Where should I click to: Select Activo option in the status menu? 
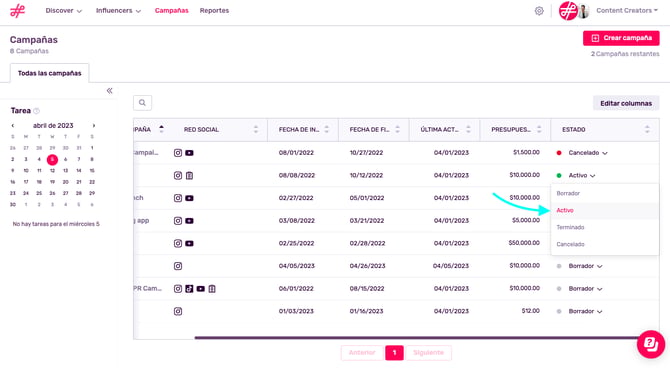605,210
